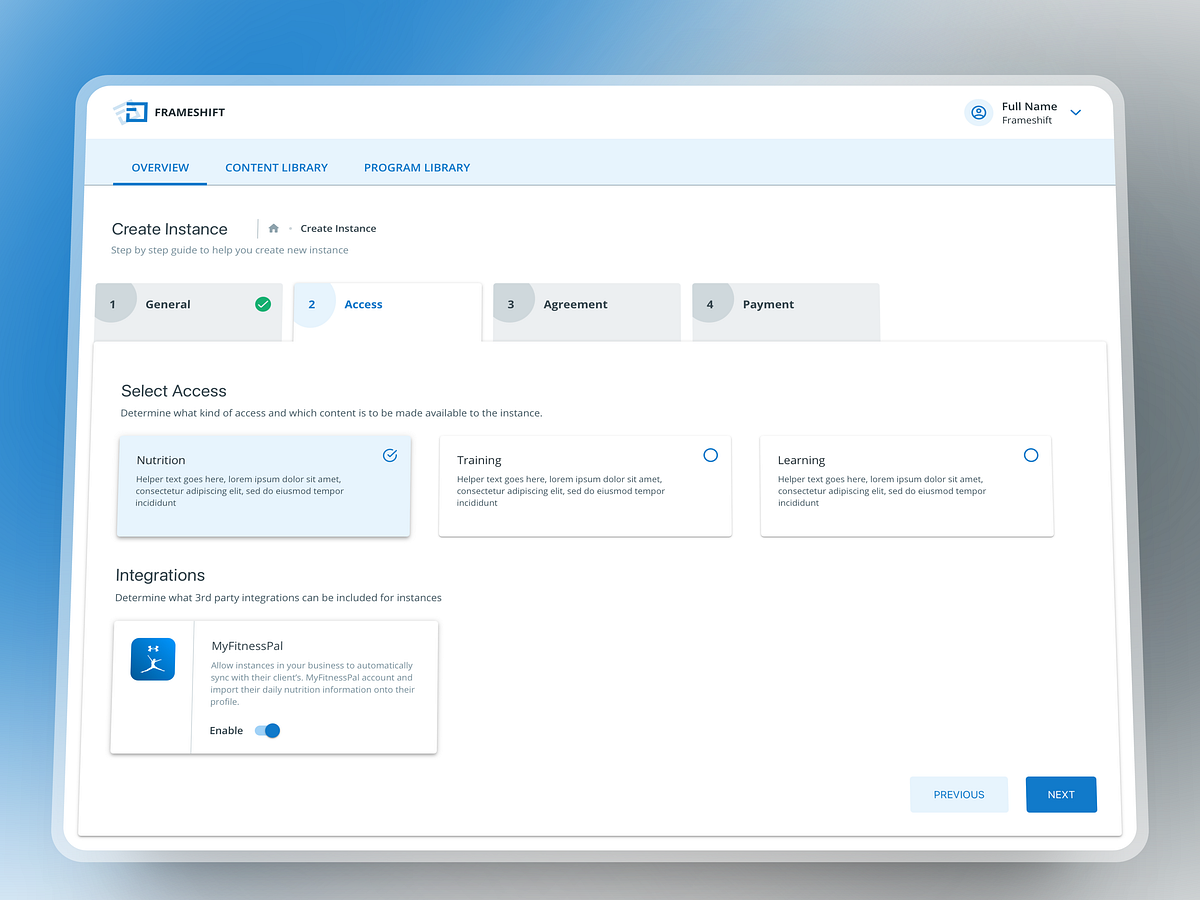1200x900 pixels.
Task: Click the selected checkmark on the Nutrition card
Action: tap(389, 455)
